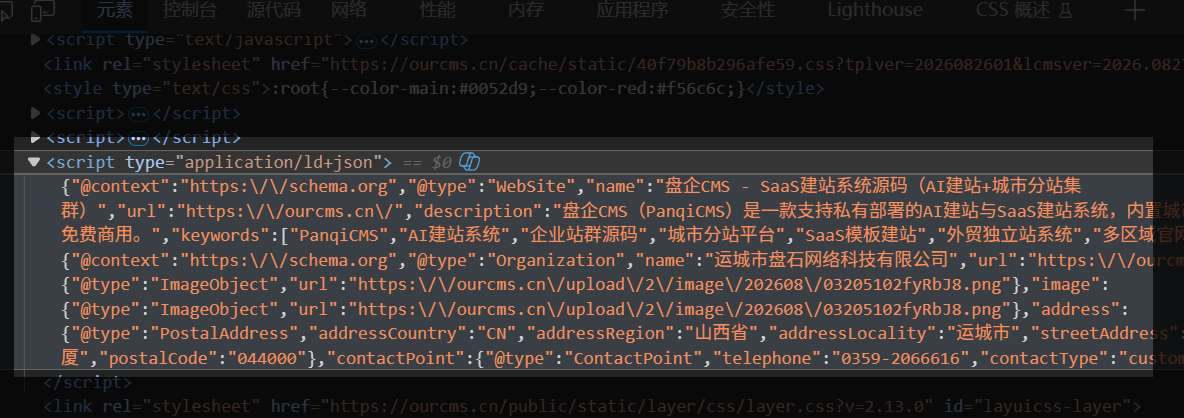Click the == $0 marker text
Image resolution: width=1184 pixels, height=418 pixels.
click(x=427, y=162)
